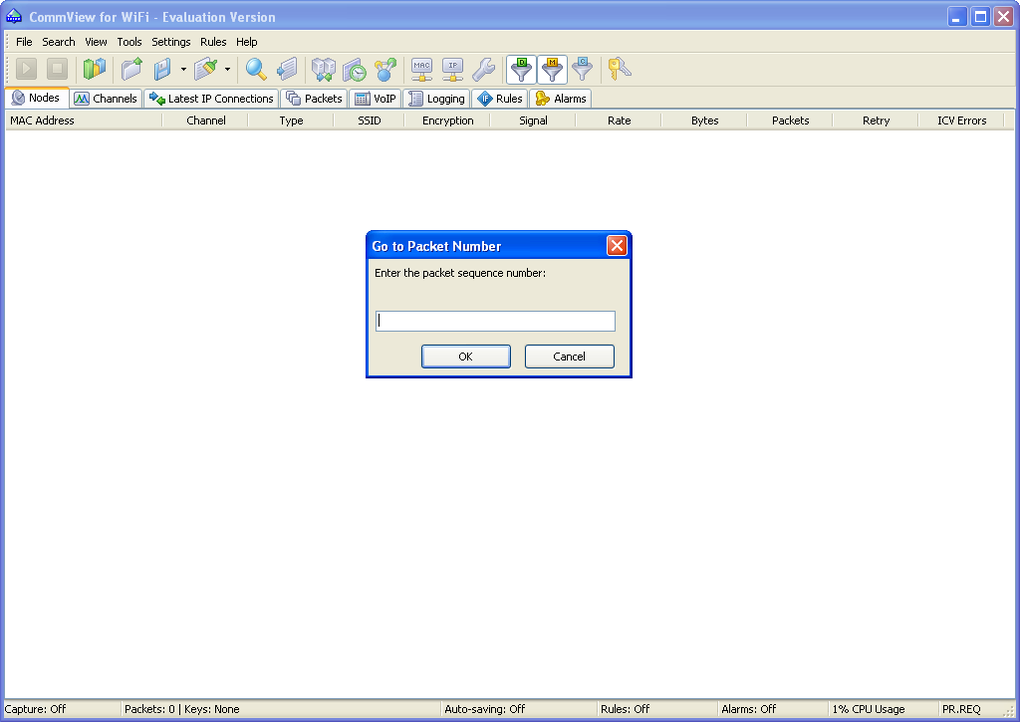Switch to the Alarms tab

pyautogui.click(x=561, y=98)
